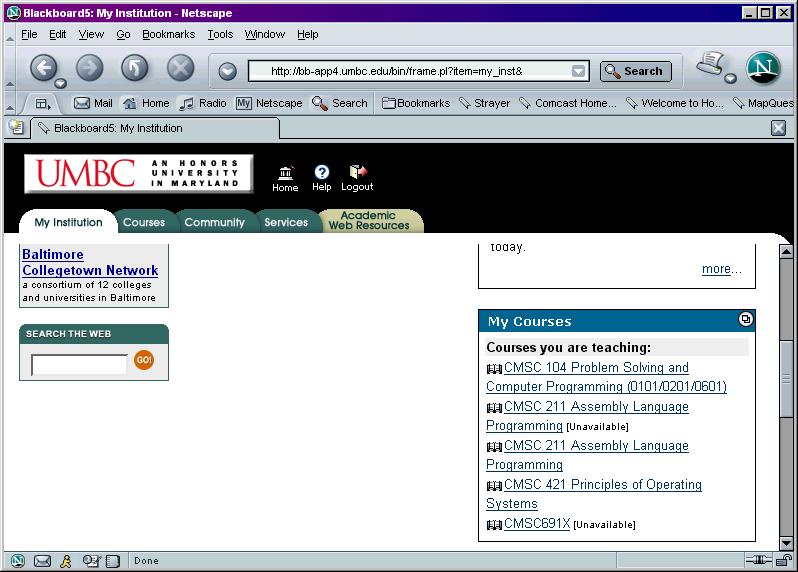Open the sidebar layout icon on personal toolbar
Image resolution: width=798 pixels, height=572 pixels.
click(x=43, y=104)
